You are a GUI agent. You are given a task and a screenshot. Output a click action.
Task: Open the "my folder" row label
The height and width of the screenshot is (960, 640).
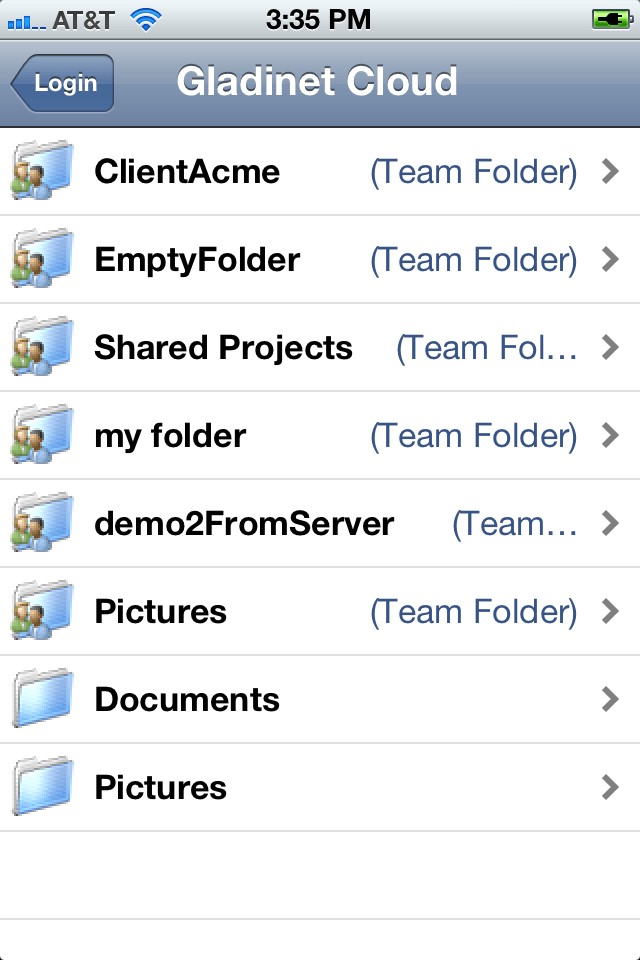(x=170, y=436)
